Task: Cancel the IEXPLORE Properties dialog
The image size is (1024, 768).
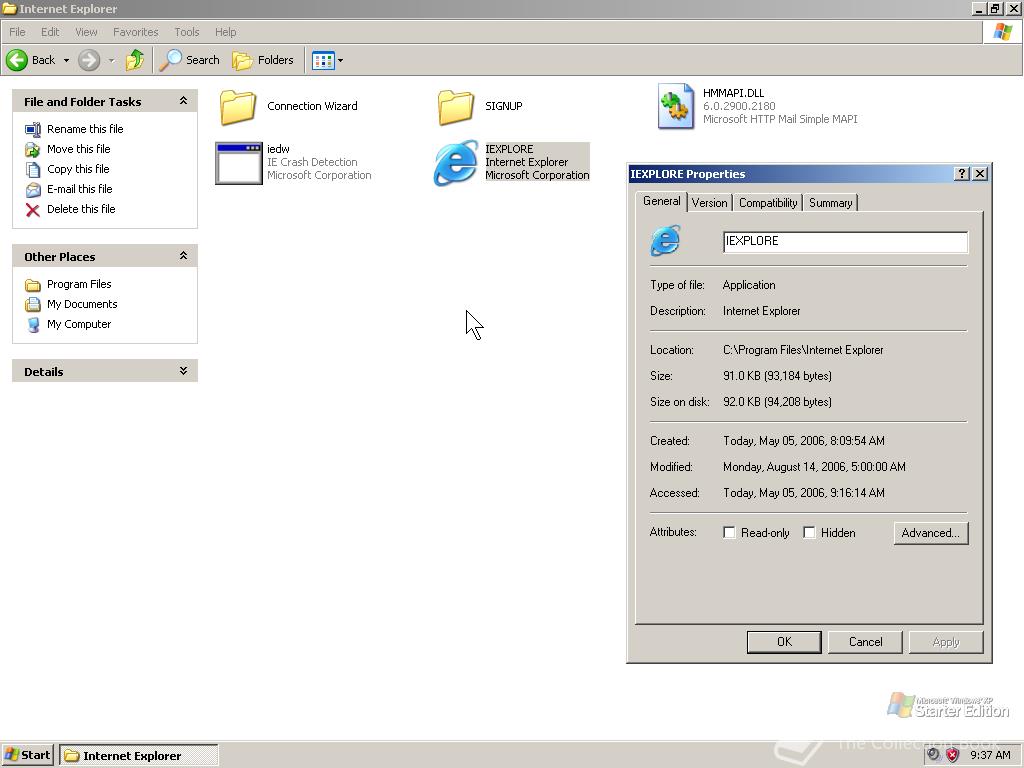Action: coord(865,642)
